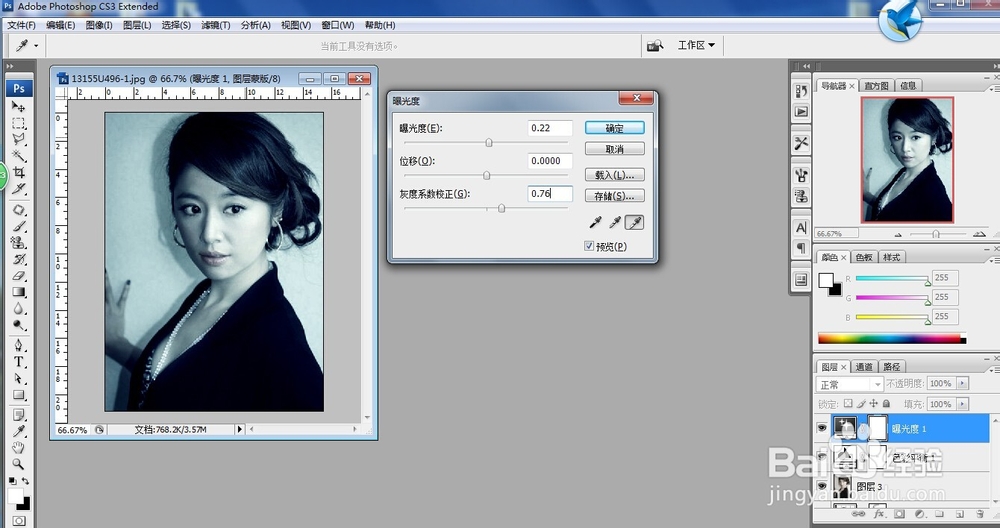This screenshot has height=528, width=1000.
Task: Open document status bar arrow menu
Action: [x=240, y=430]
